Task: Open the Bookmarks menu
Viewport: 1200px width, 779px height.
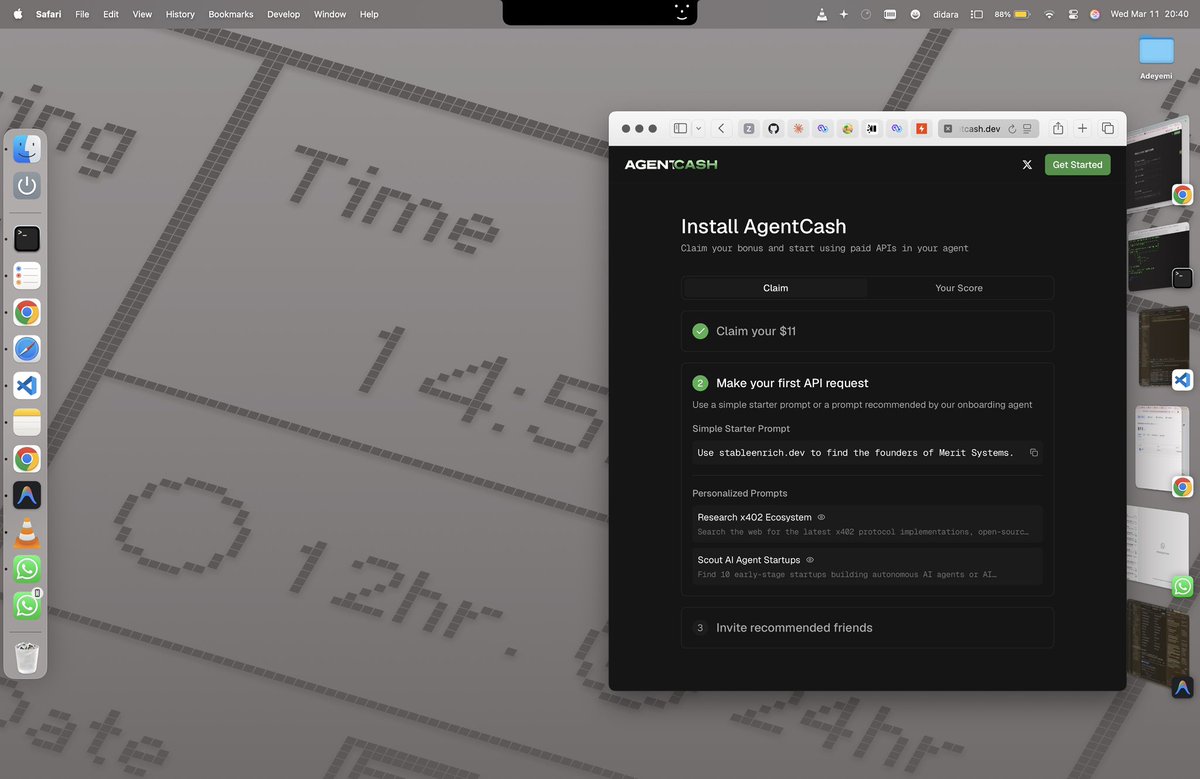Action: [x=231, y=15]
